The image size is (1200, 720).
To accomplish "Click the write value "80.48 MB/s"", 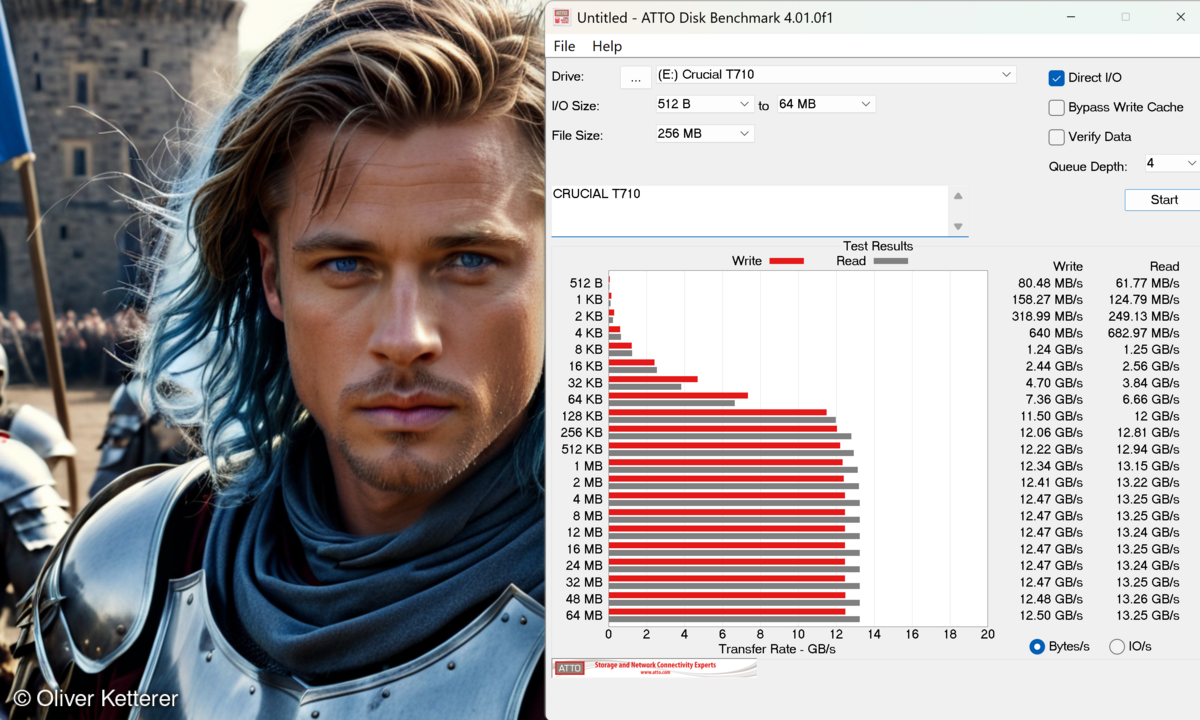I will 1050,284.
